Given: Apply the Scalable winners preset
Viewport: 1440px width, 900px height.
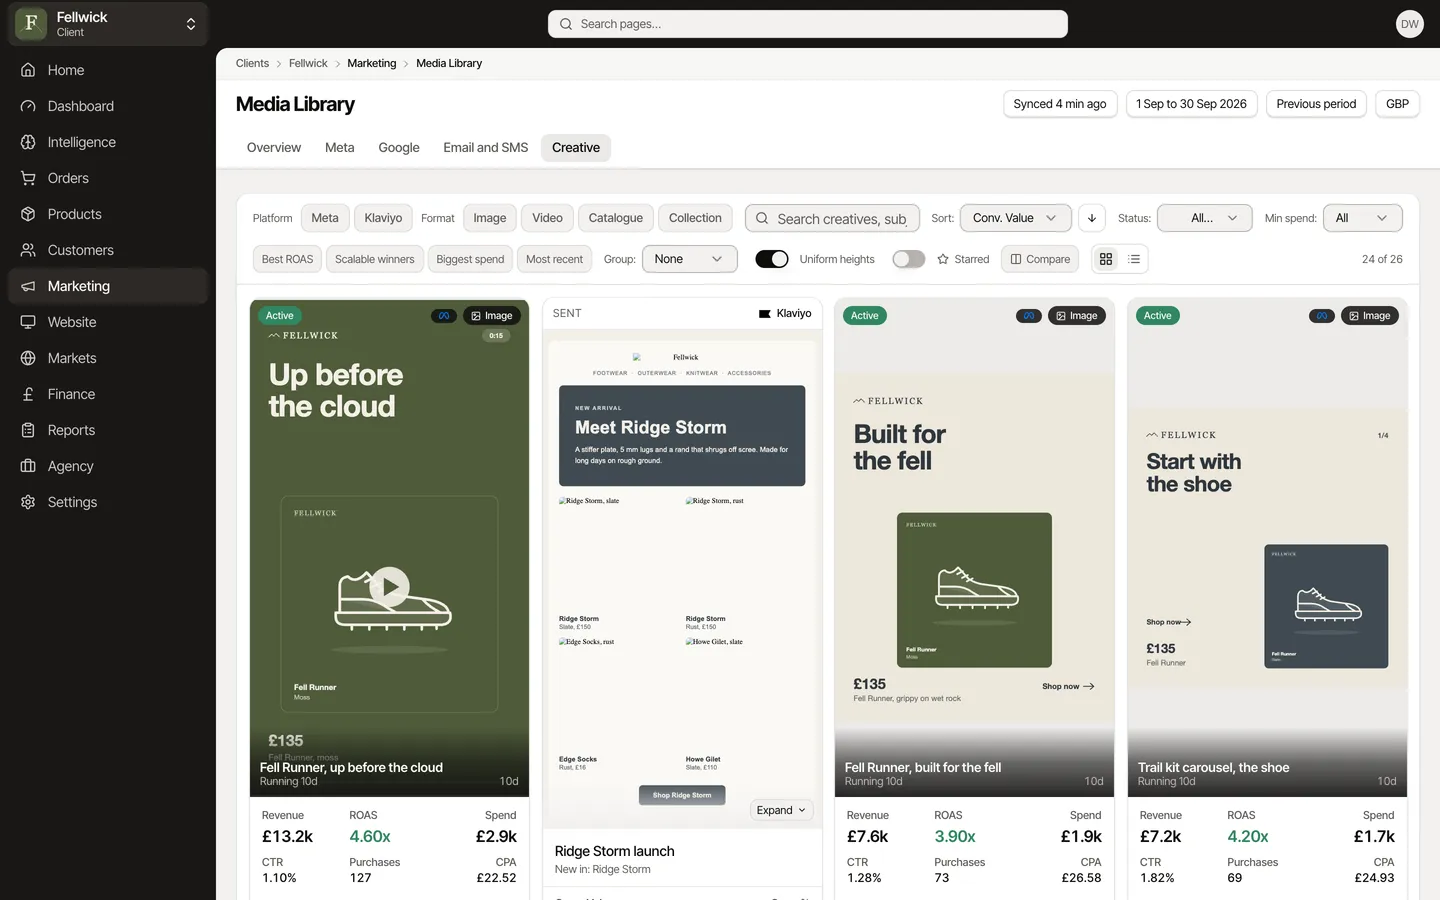Looking at the screenshot, I should 374,259.
